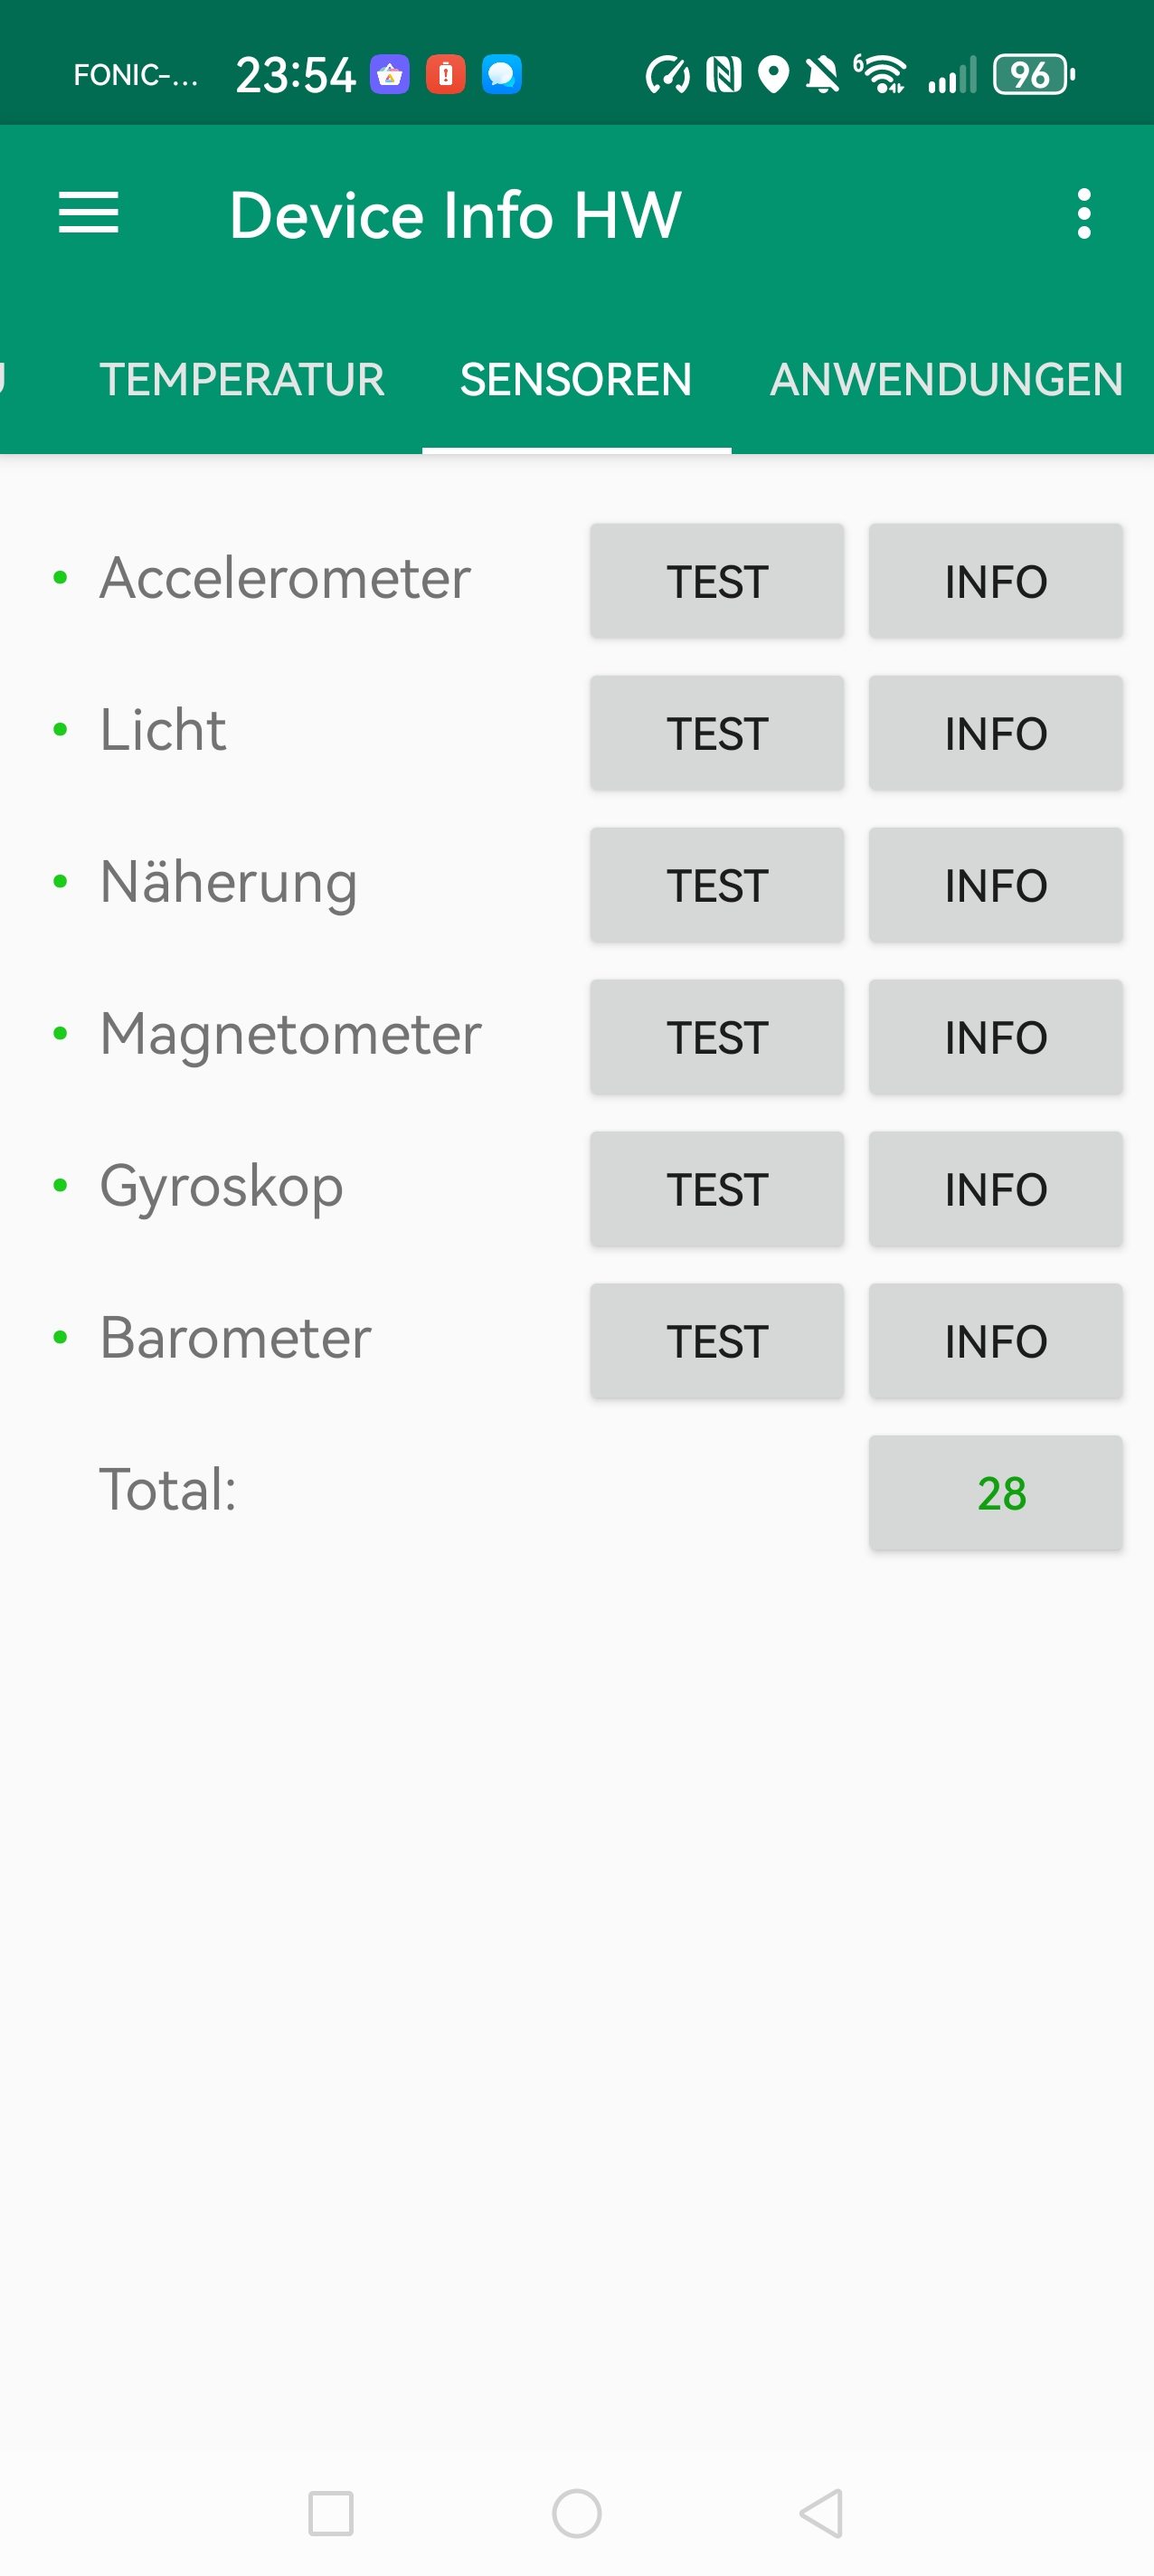Switch to the Anwendungen tab
1154x2576 pixels.
[946, 380]
